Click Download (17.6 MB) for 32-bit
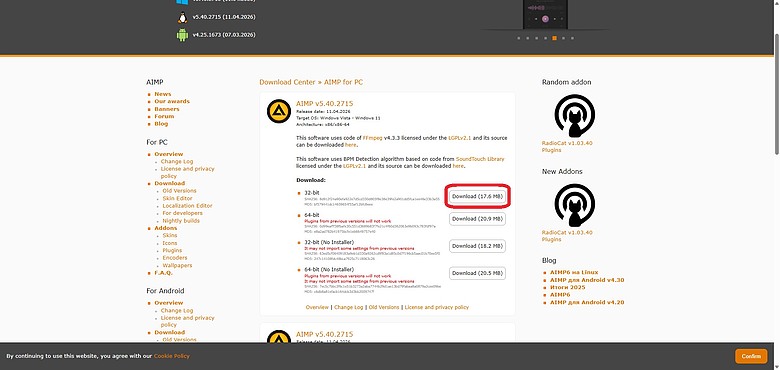This screenshot has height=370, width=780. 477,197
